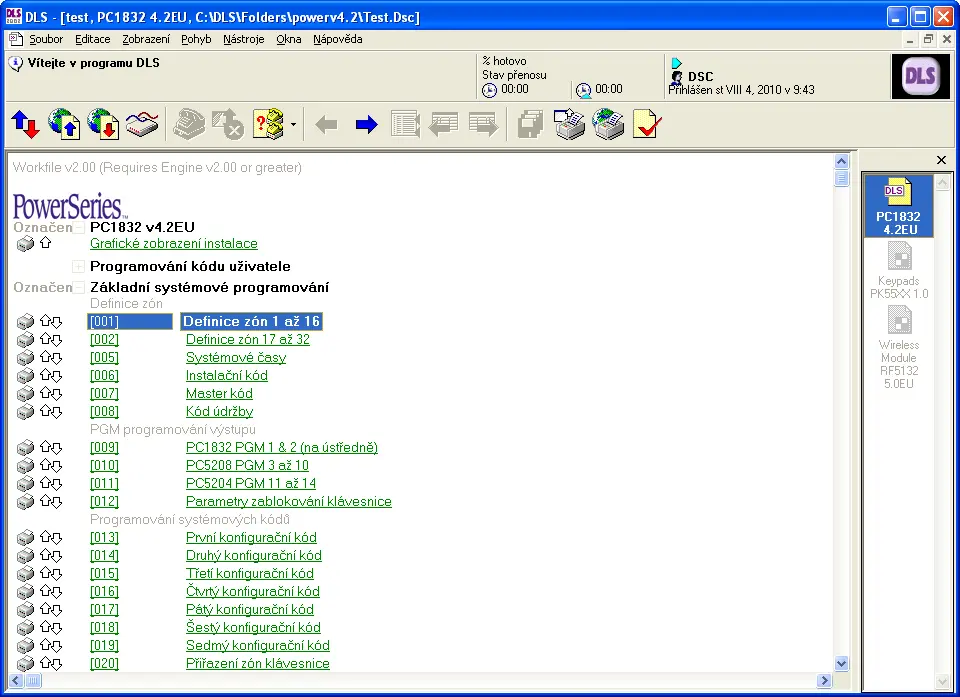Click the yellow note with red checkmark icon
The height and width of the screenshot is (697, 960).
(647, 124)
